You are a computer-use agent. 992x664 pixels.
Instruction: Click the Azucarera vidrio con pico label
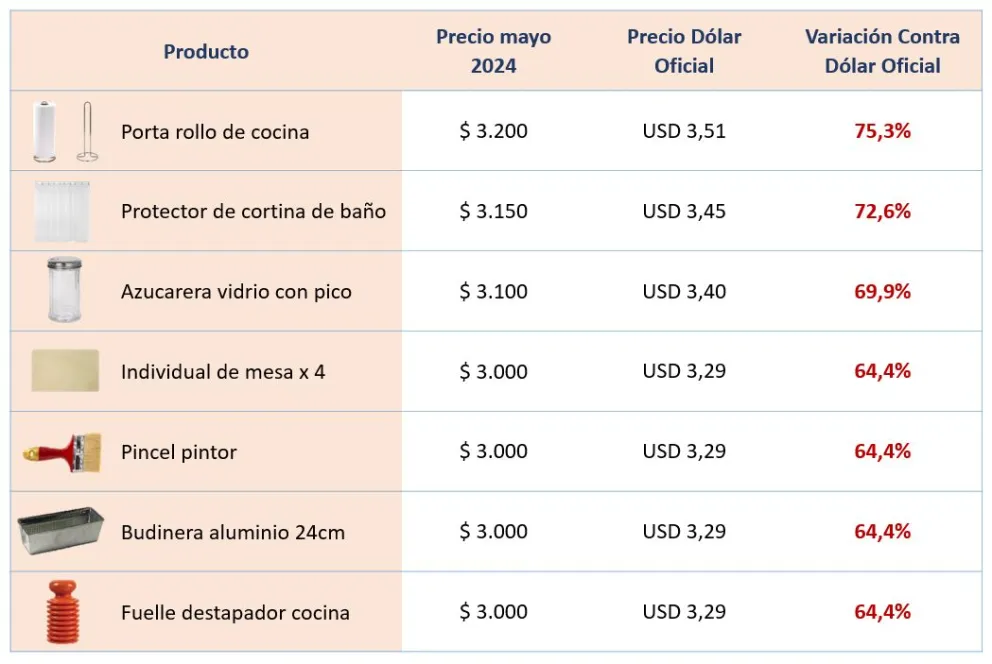coord(236,292)
